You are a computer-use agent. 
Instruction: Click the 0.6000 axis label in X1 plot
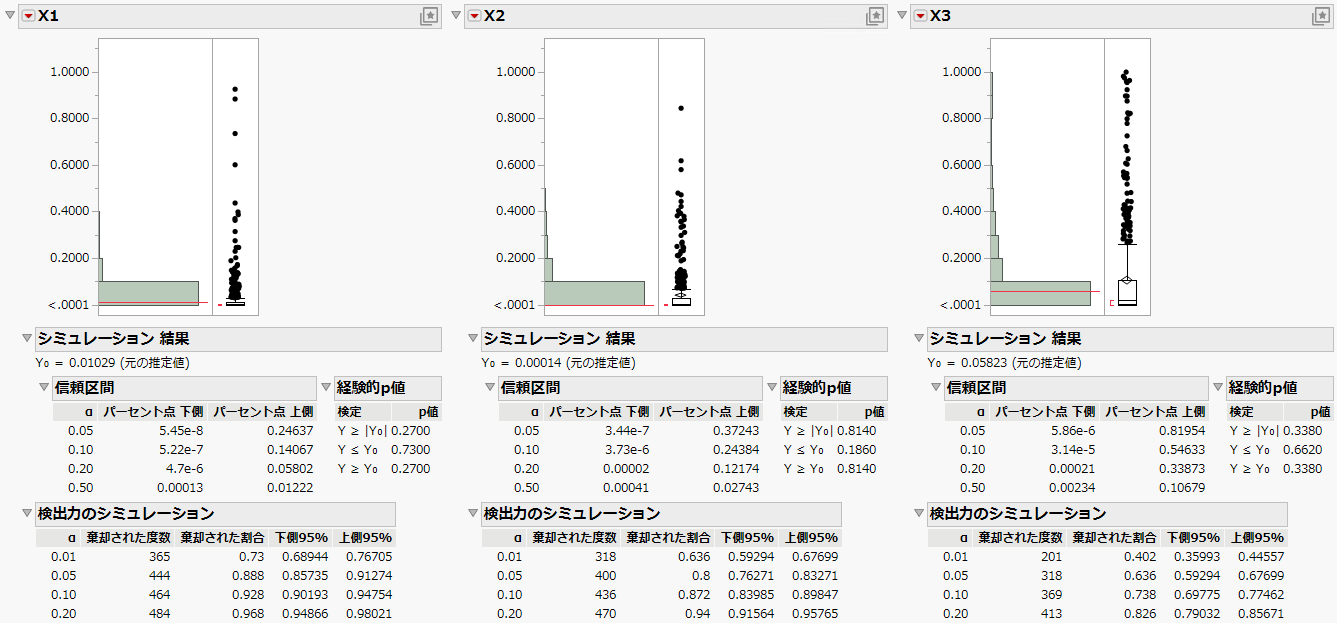click(x=69, y=165)
